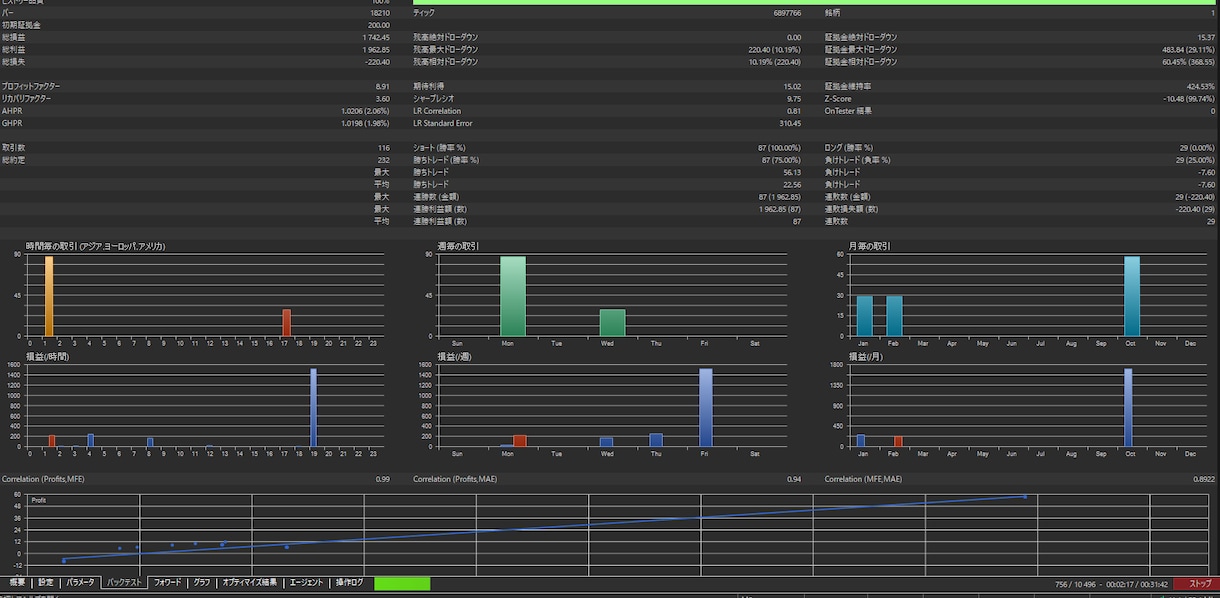Click the ロング (勝率 %) value 29 (0.00%)
Viewport: 1220px width, 598px height.
(1195, 148)
